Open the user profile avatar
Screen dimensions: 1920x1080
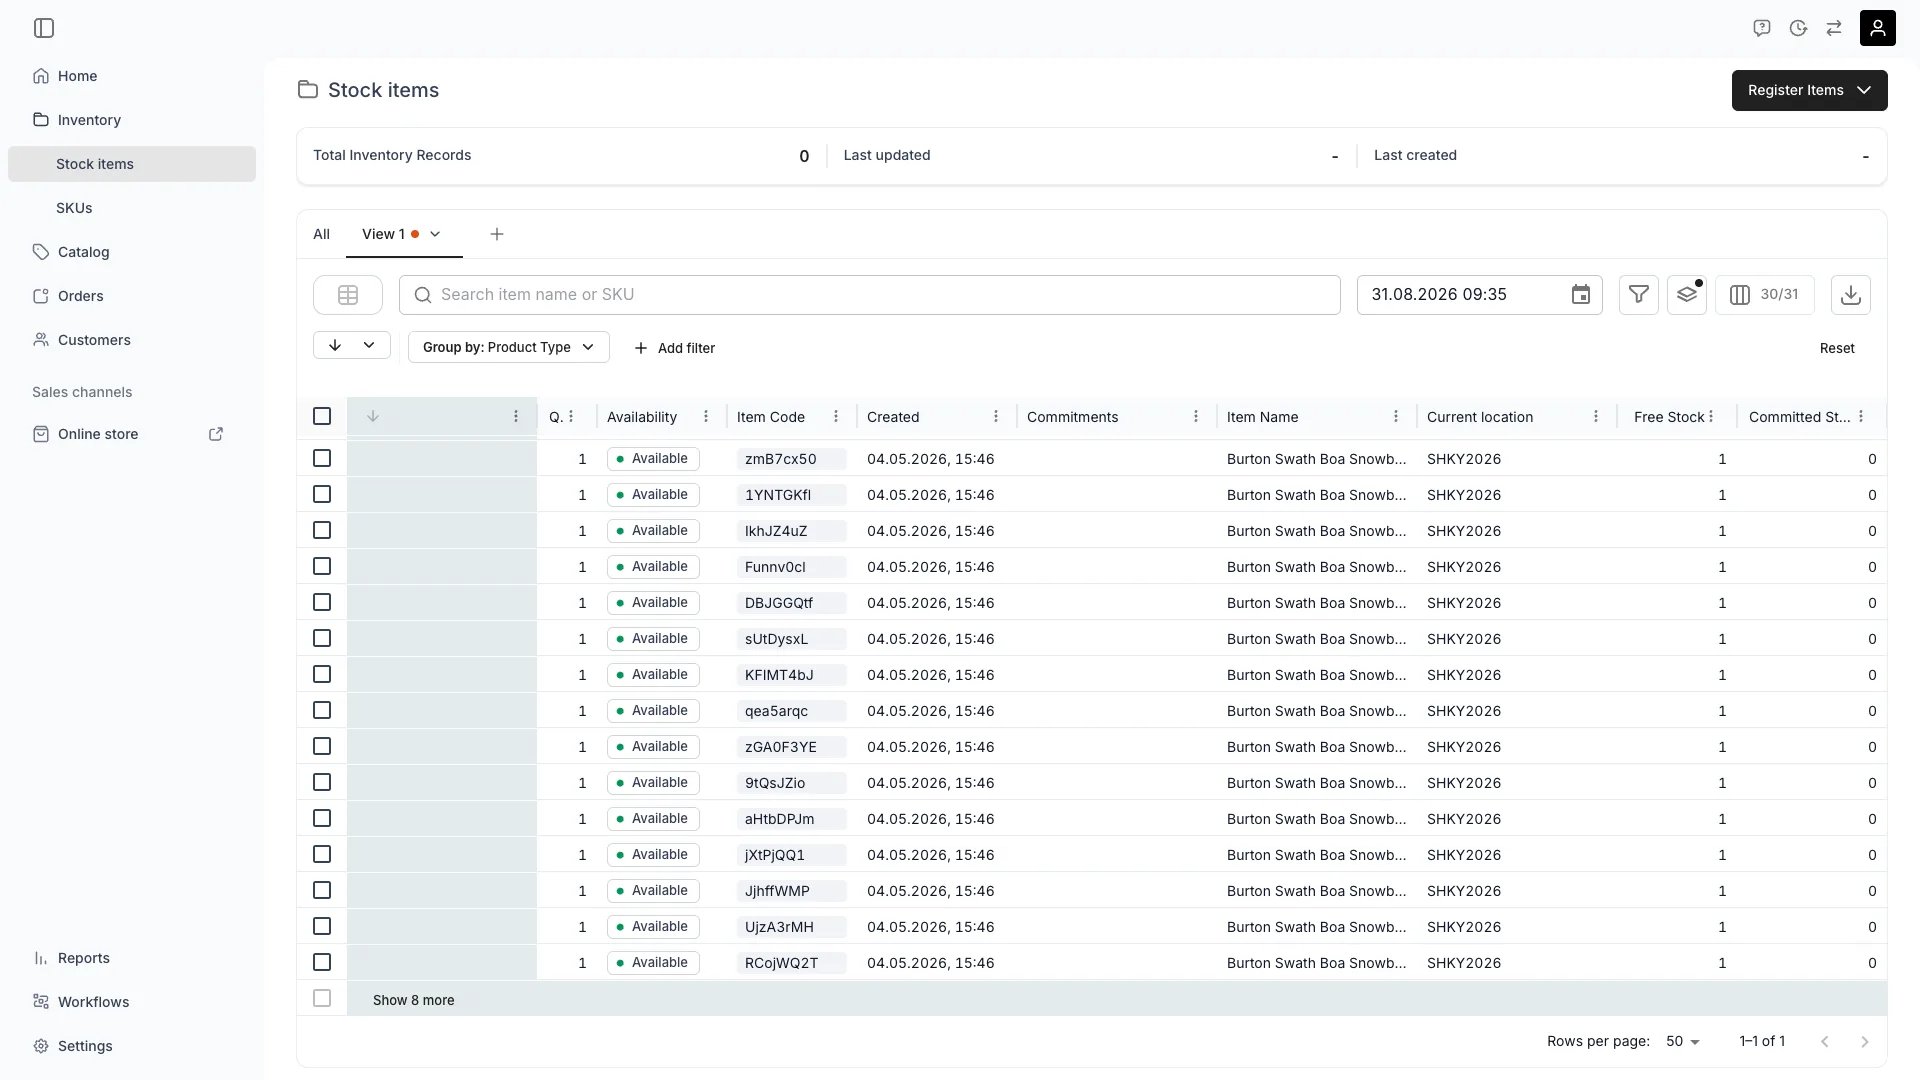click(x=1878, y=28)
